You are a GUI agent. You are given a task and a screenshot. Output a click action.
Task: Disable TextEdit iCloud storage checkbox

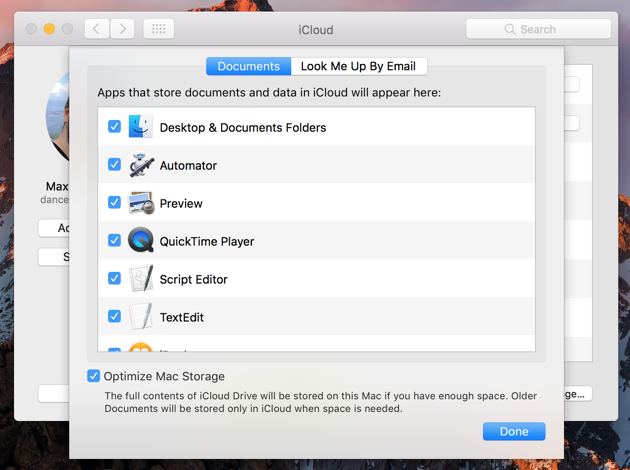[115, 316]
